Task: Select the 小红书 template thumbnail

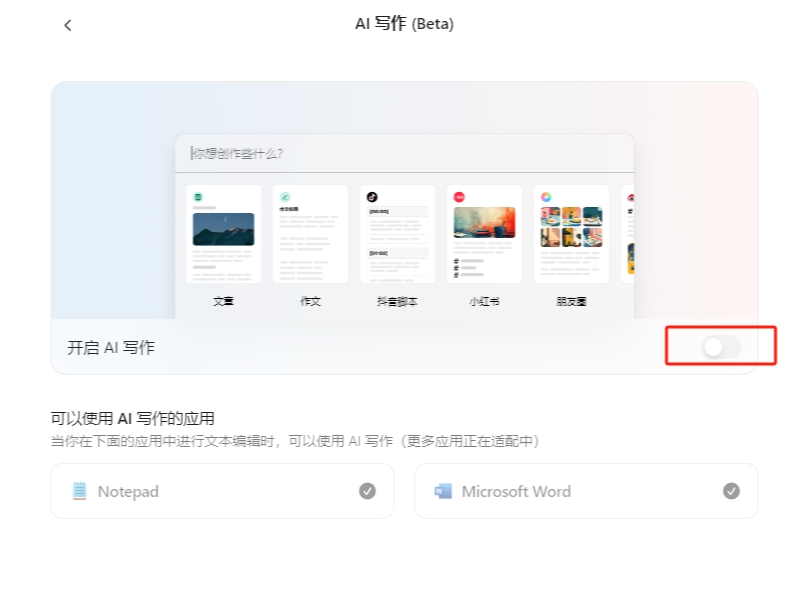Action: 484,234
